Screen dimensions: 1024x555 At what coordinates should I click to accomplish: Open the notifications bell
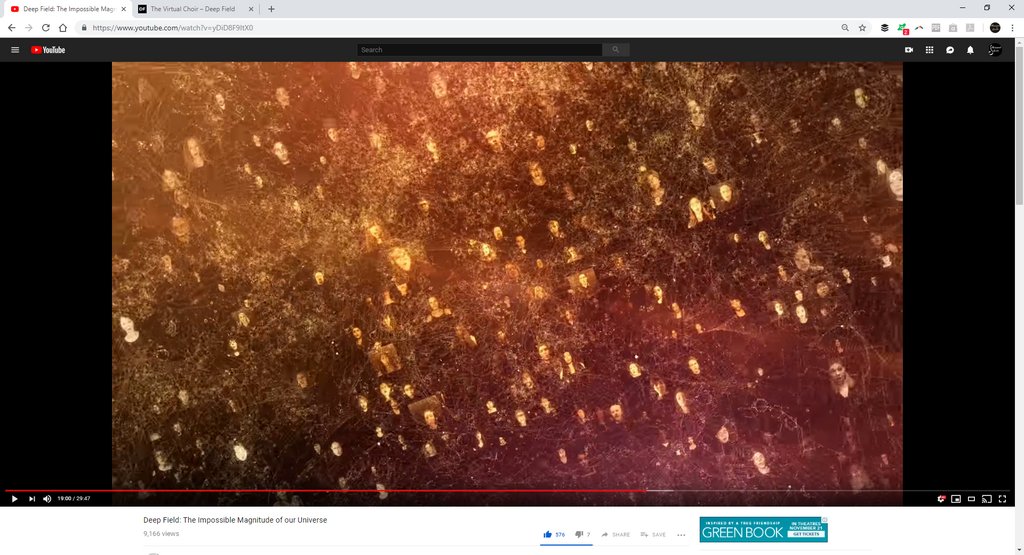point(970,50)
